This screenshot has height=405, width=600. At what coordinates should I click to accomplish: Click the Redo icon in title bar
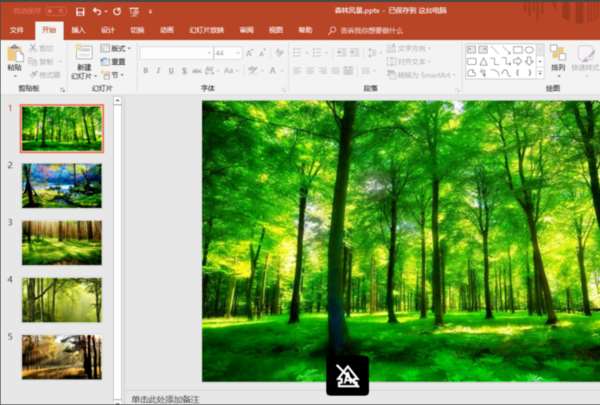coord(117,12)
